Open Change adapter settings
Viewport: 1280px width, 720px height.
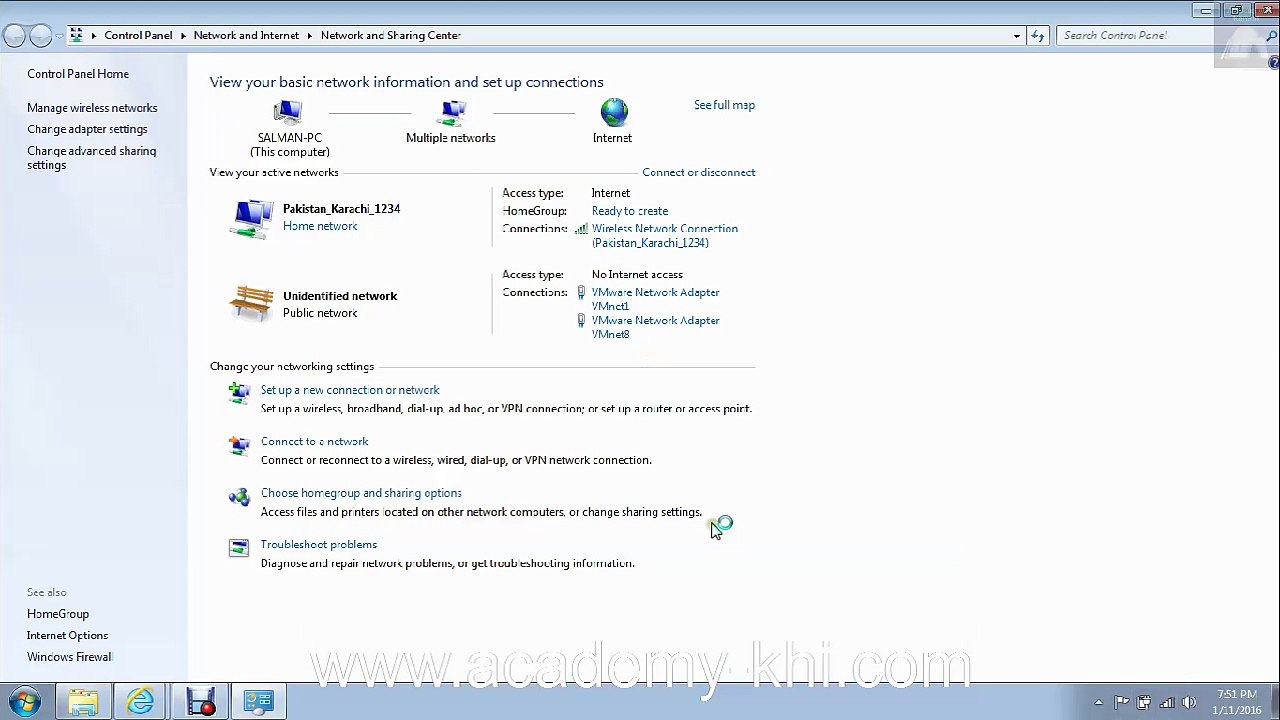click(x=87, y=129)
